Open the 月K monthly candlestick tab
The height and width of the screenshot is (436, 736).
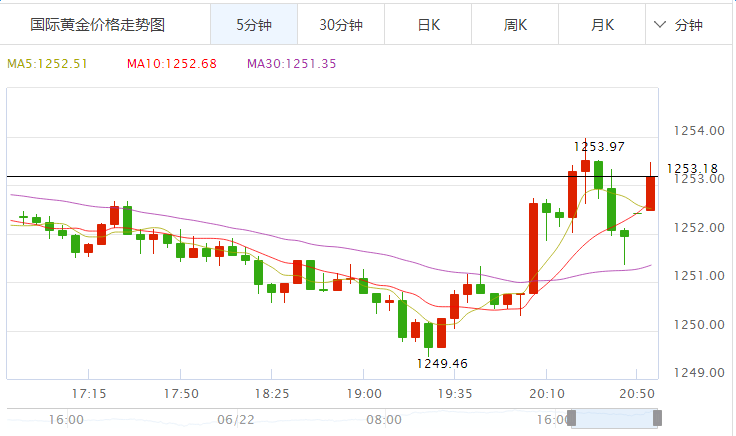point(602,24)
